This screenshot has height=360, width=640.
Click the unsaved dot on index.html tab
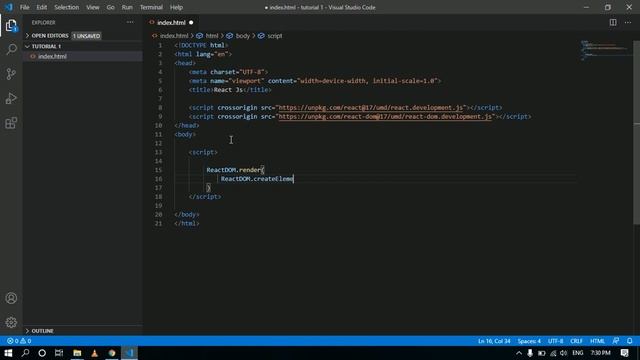pyautogui.click(x=191, y=22)
